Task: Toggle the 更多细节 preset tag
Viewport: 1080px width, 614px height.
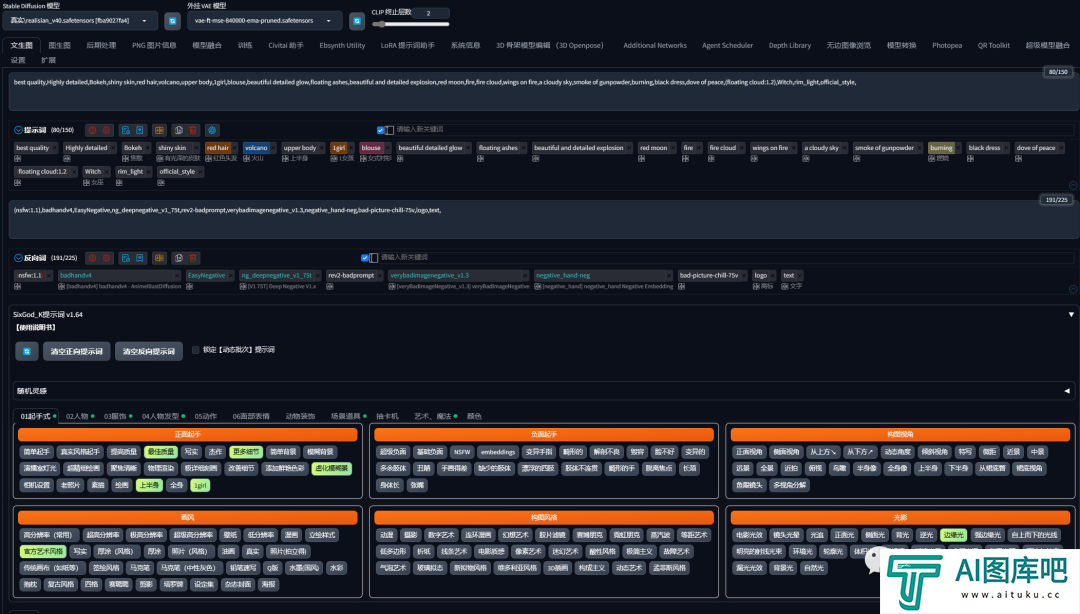Action: click(246, 452)
